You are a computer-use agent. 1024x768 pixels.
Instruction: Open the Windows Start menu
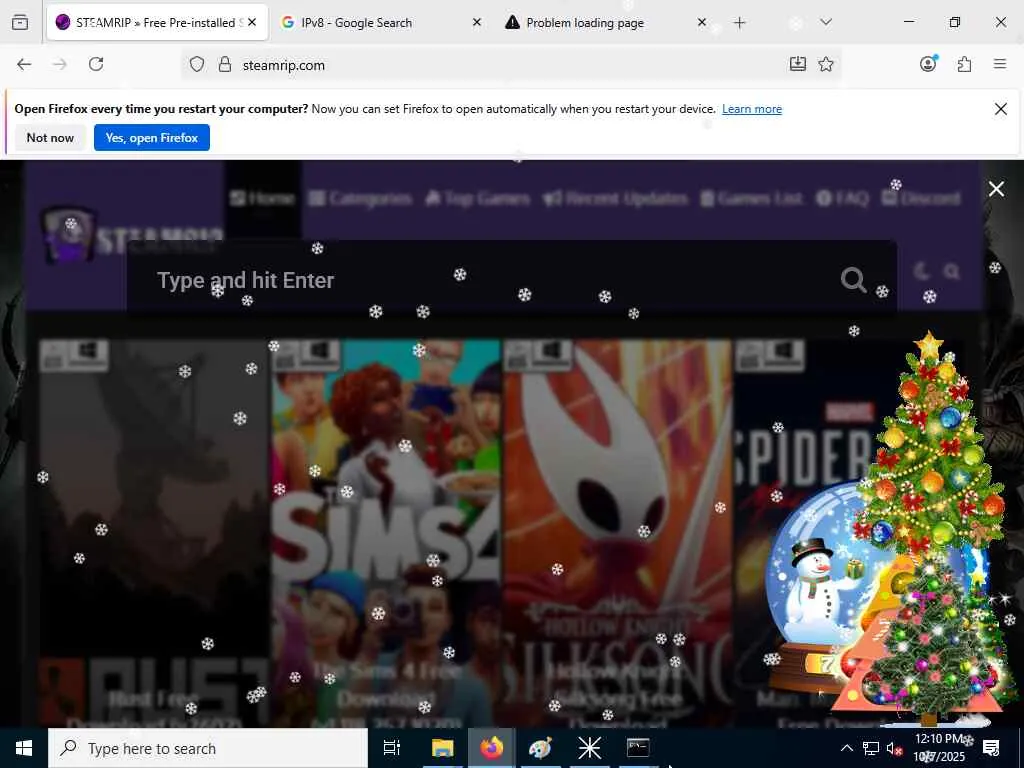(x=24, y=748)
